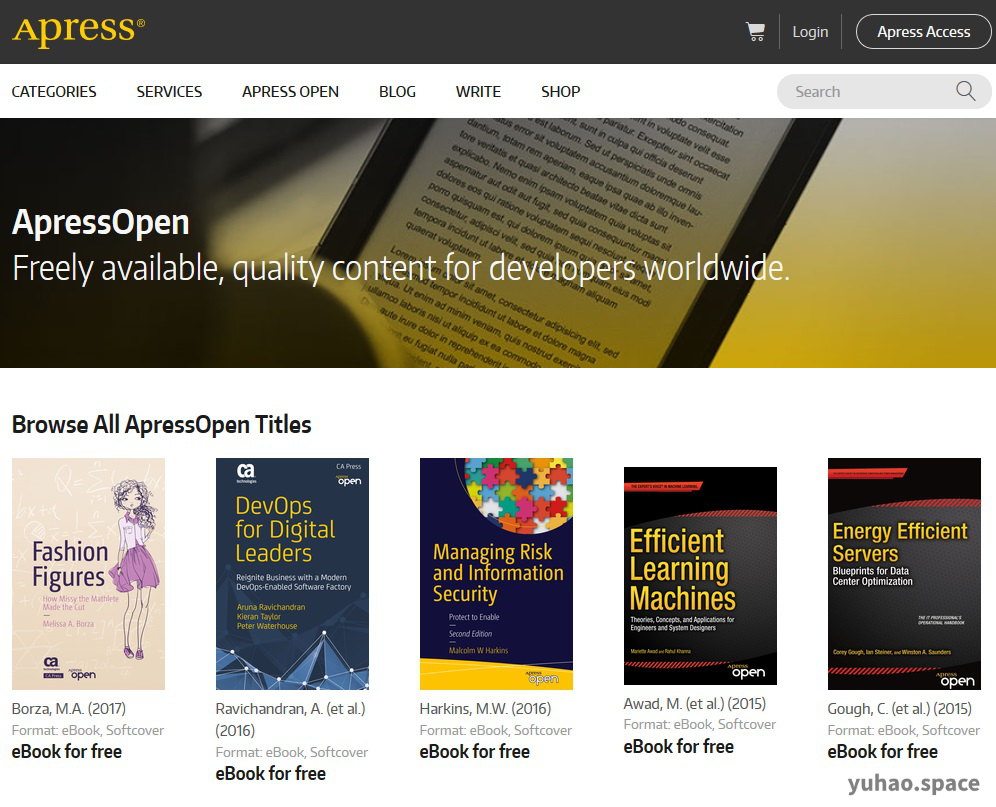The width and height of the screenshot is (996, 807).
Task: Click eBook for free under Awad
Action: coord(678,746)
